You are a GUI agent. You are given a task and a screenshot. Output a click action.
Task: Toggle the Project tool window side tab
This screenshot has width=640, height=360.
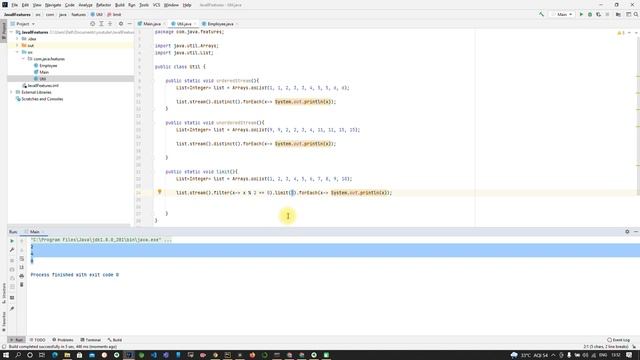(x=4, y=31)
